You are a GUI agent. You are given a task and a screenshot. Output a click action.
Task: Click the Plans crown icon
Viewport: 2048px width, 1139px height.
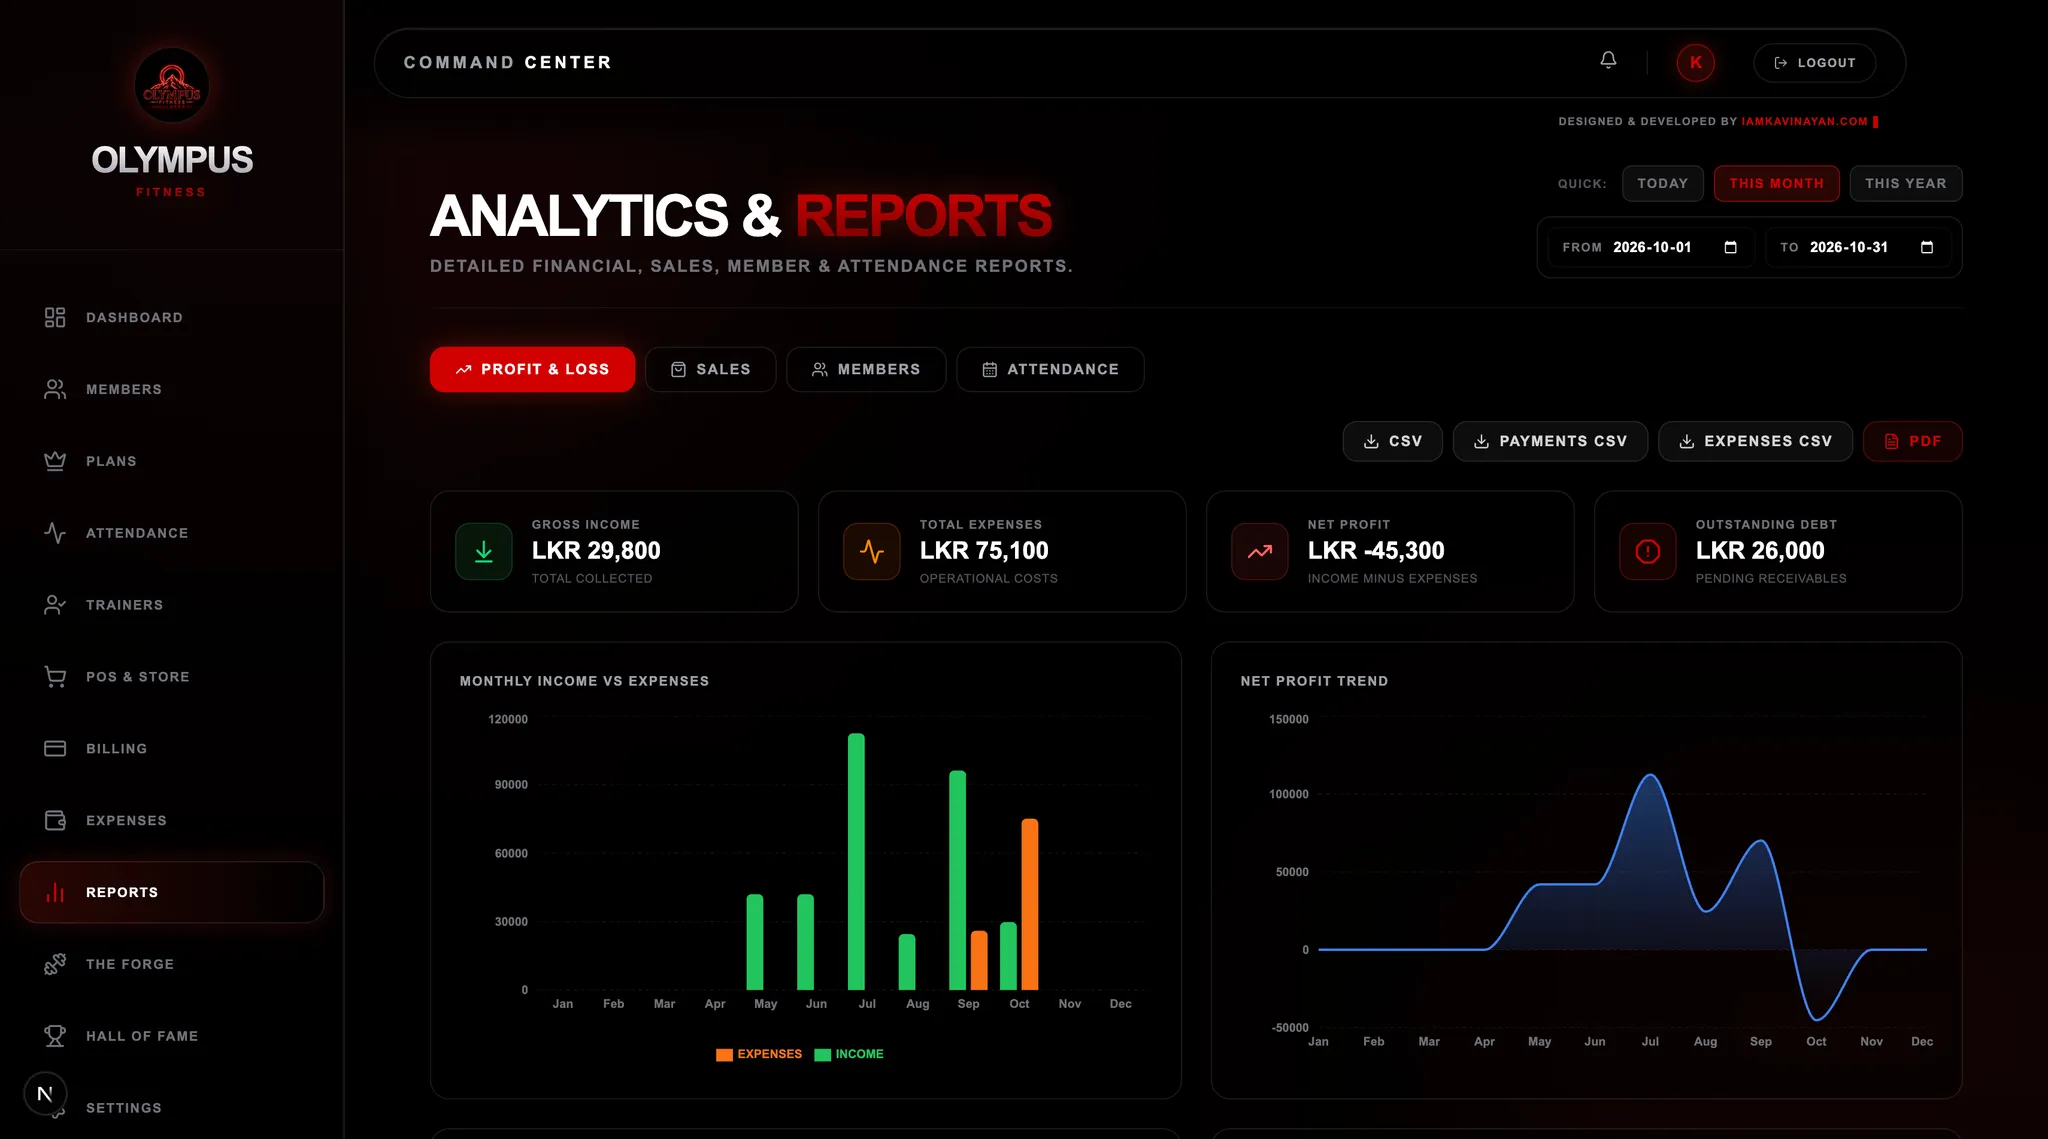[x=55, y=461]
